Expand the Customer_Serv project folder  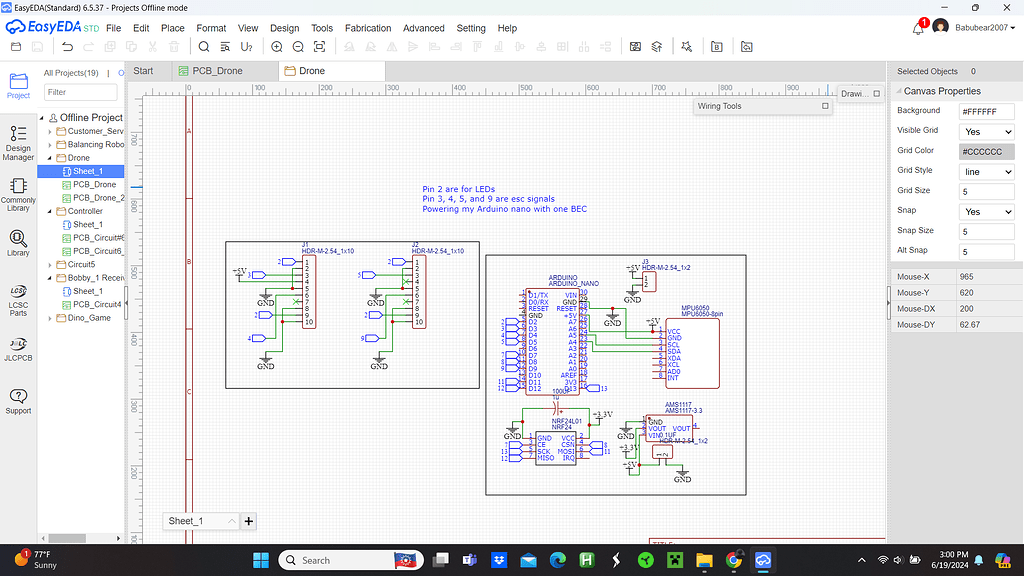coord(50,131)
